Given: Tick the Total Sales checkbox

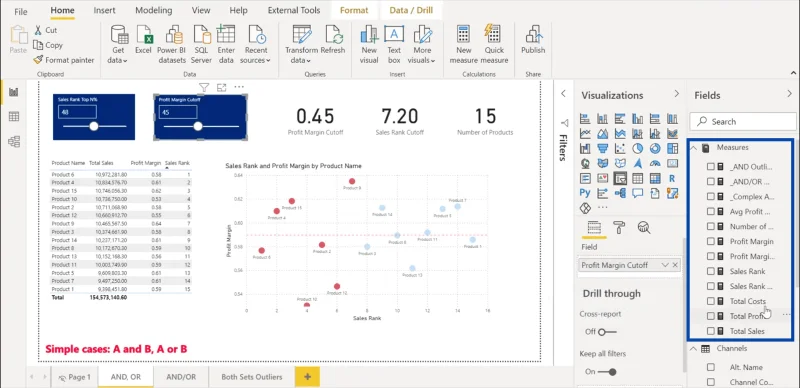Looking at the screenshot, I should 711,331.
